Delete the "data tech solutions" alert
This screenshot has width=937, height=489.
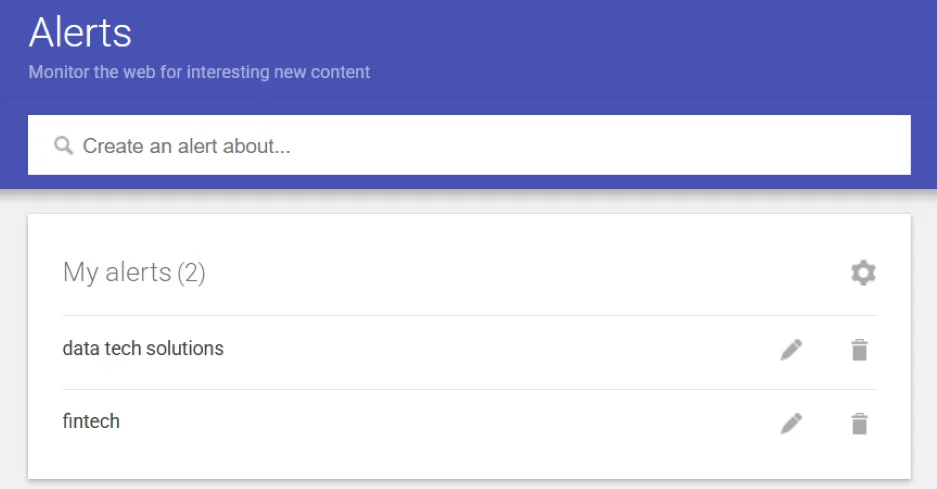coord(859,350)
